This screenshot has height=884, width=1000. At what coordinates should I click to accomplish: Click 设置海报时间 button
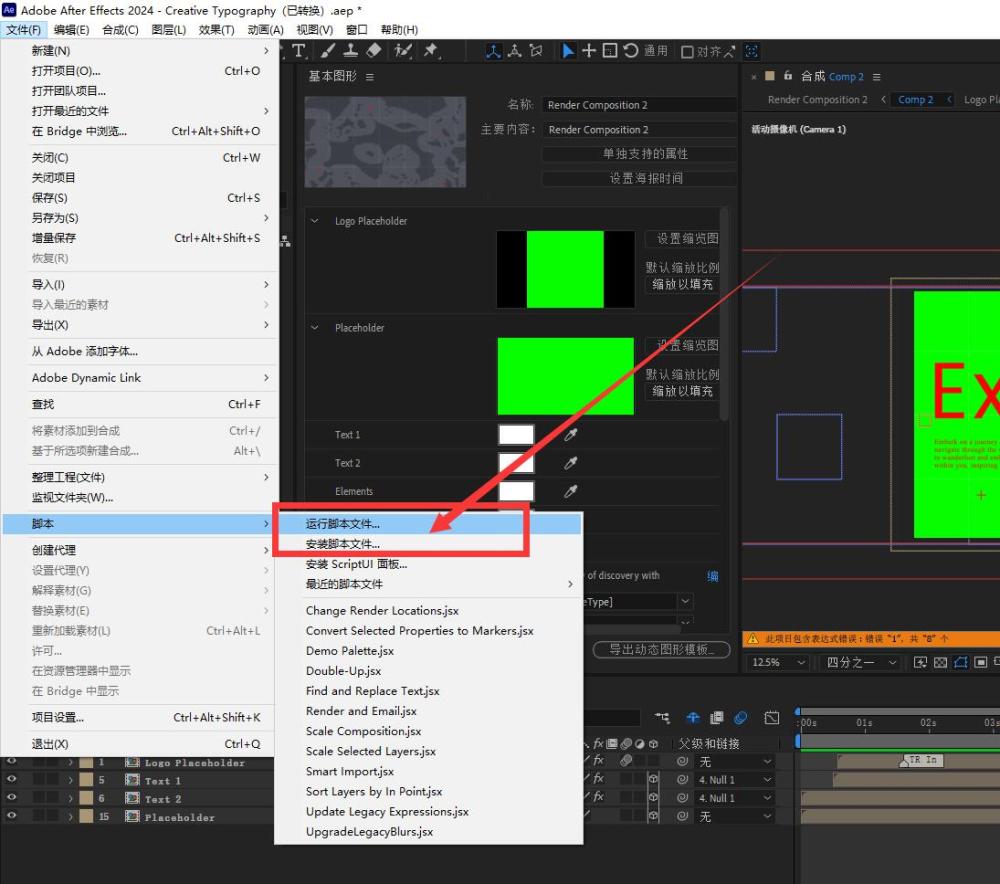click(x=639, y=178)
